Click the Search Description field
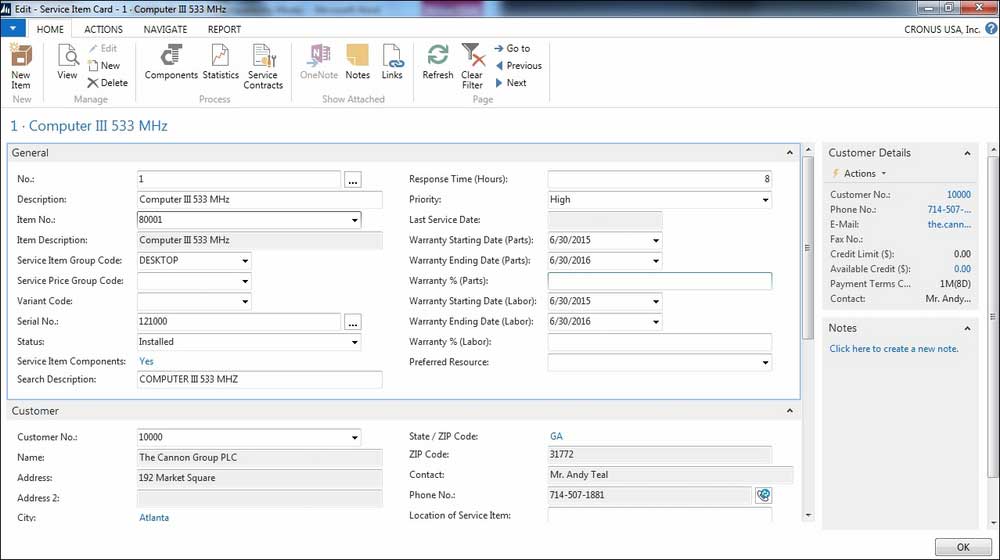The height and width of the screenshot is (560, 1000). point(260,379)
